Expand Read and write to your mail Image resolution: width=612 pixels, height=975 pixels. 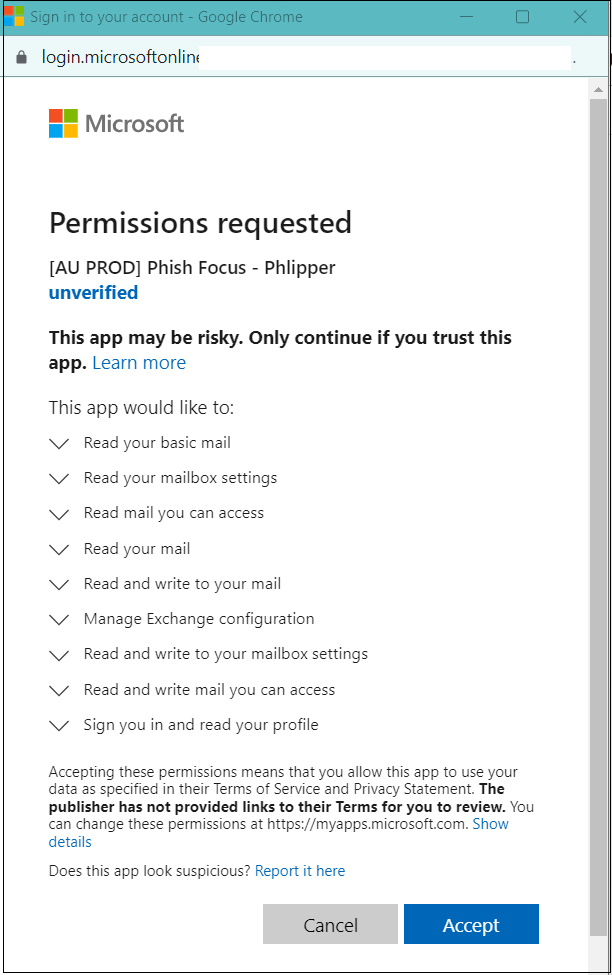pos(59,585)
